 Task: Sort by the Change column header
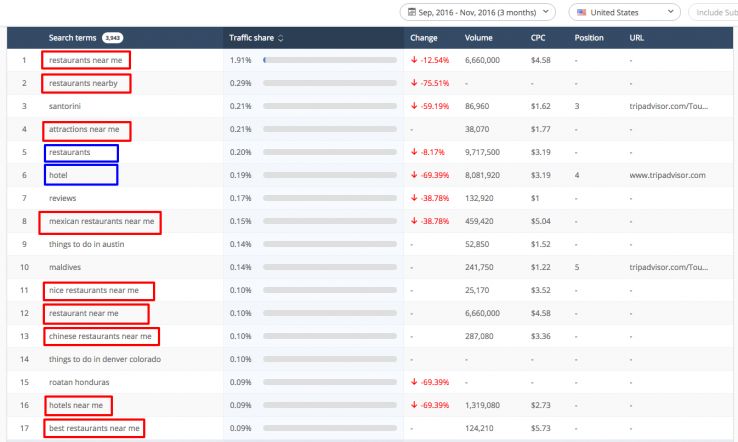coord(423,38)
